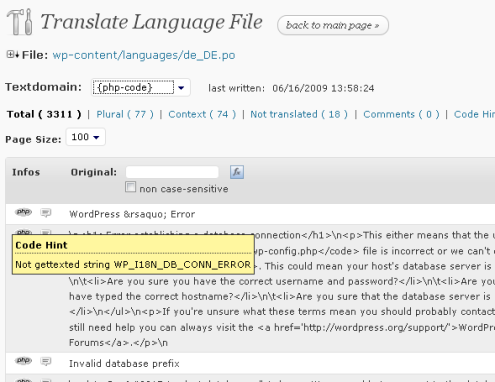Show the Comments ( 0 ) filter
Viewport: 495px width, 382px height.
[401, 114]
